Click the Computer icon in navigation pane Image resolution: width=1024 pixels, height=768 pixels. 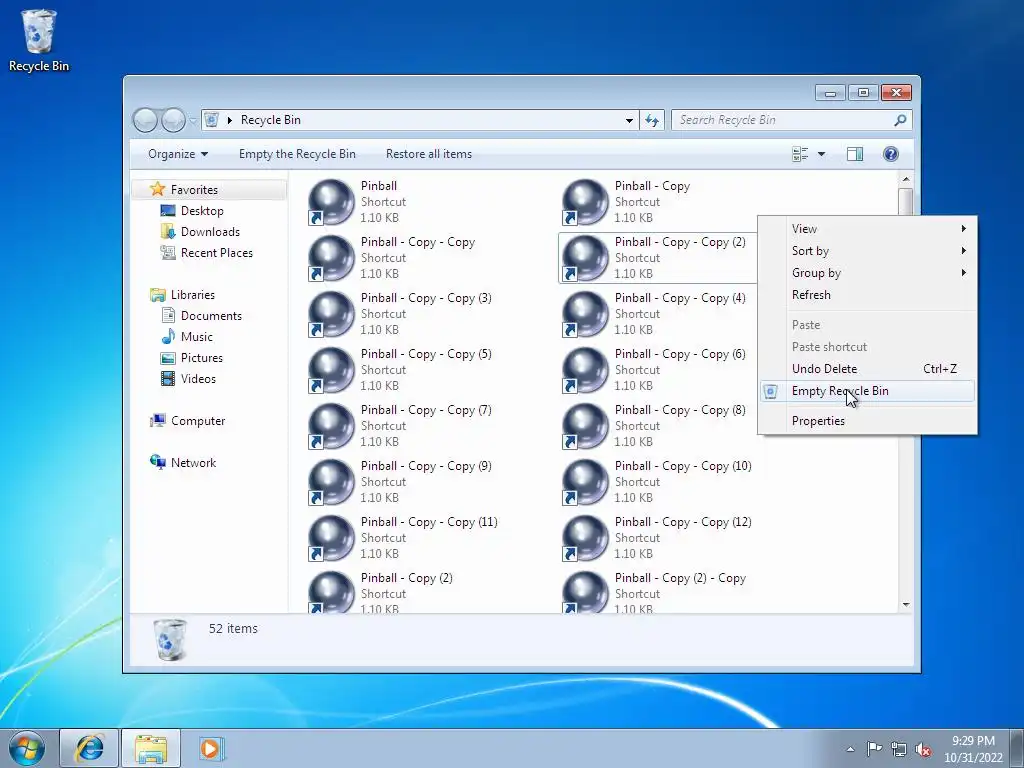[157, 421]
